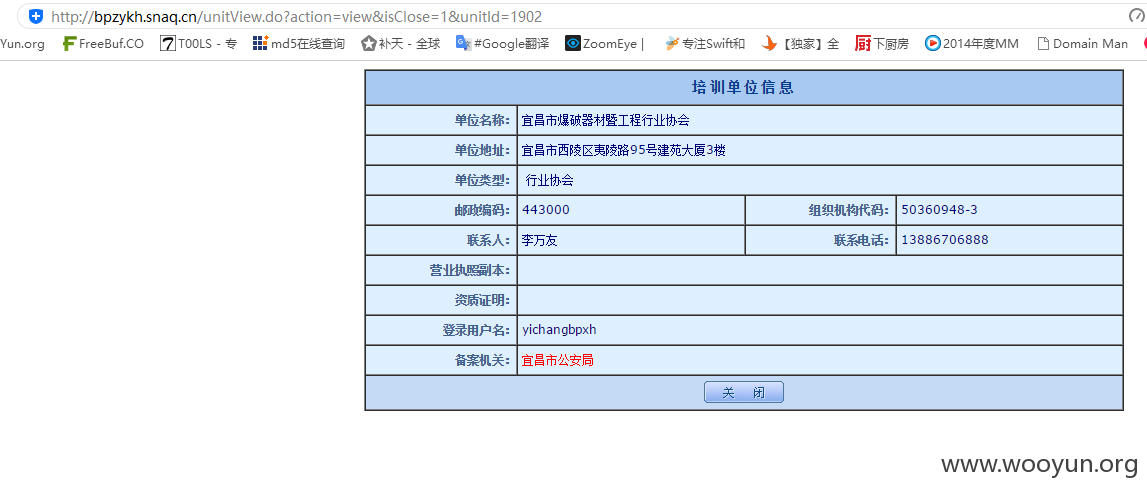
Task: Click the md5 grid favicon
Action: [x=260, y=44]
